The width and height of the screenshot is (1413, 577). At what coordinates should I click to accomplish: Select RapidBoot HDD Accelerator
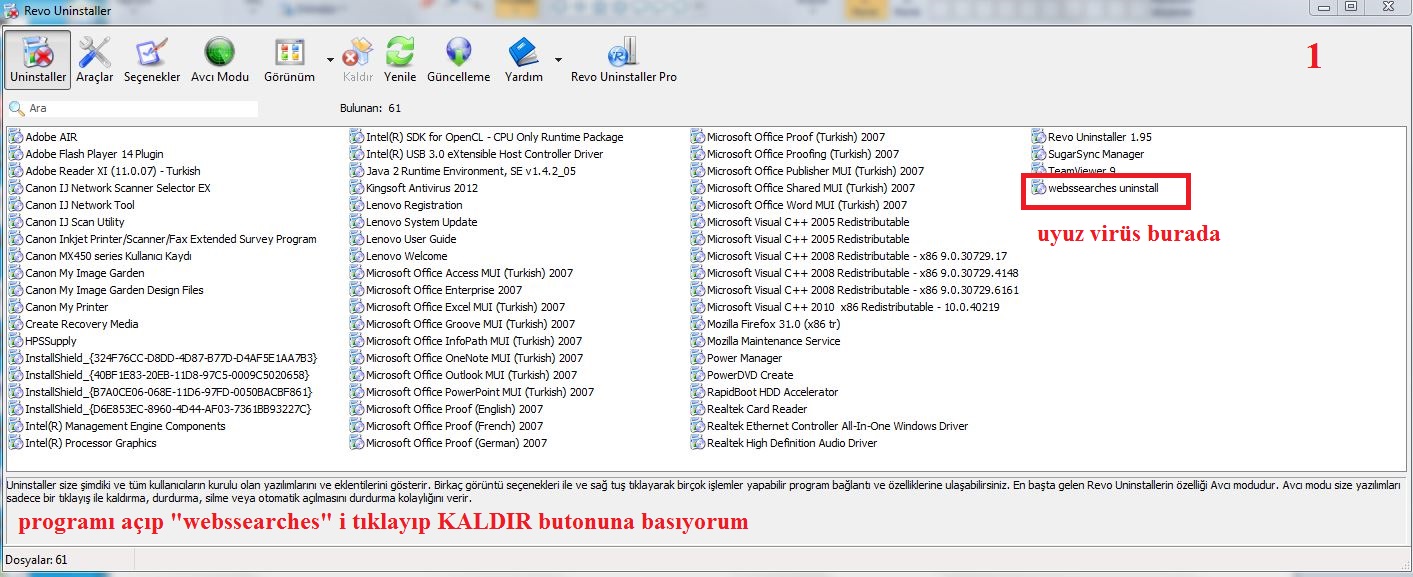click(x=765, y=392)
